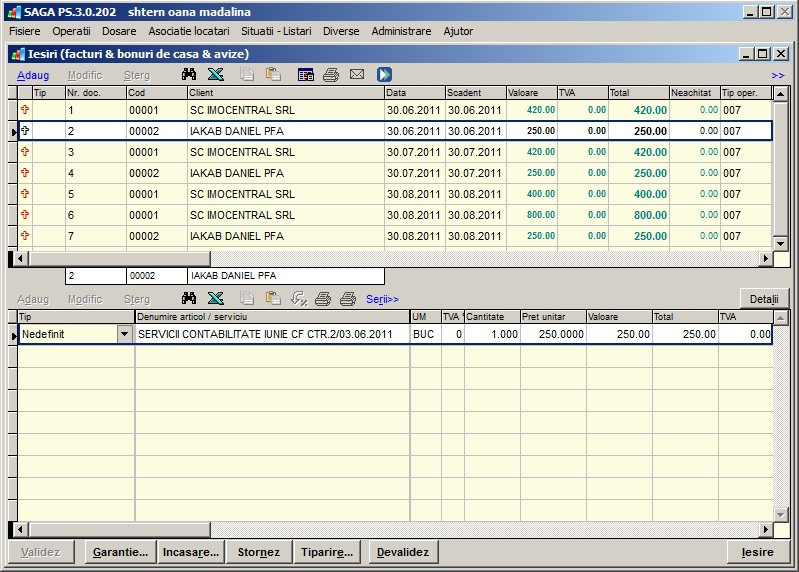This screenshot has height=572, width=799.
Task: Select the IAKAB DANIEL PFA row dated 30.07.2011
Action: pyautogui.click(x=395, y=173)
